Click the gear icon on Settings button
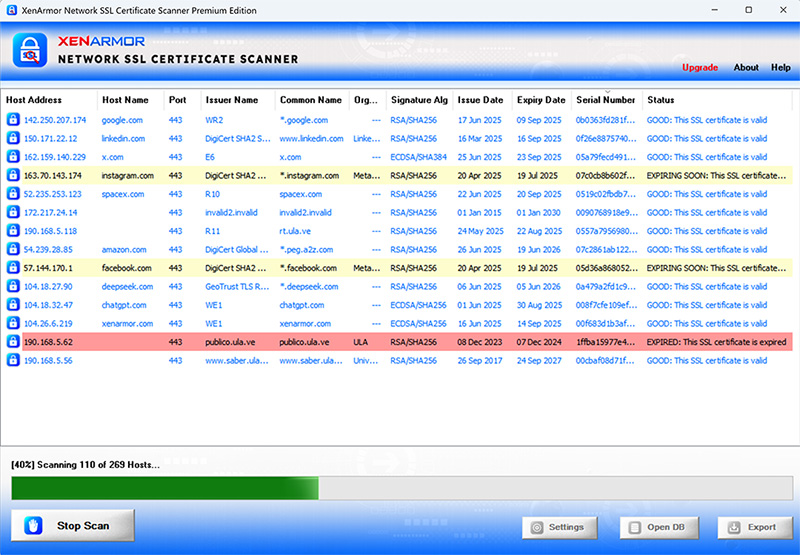This screenshot has width=800, height=555. 537,527
